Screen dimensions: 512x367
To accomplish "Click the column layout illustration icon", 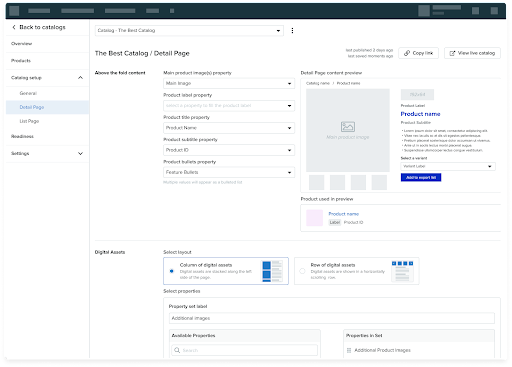I will coord(272,271).
